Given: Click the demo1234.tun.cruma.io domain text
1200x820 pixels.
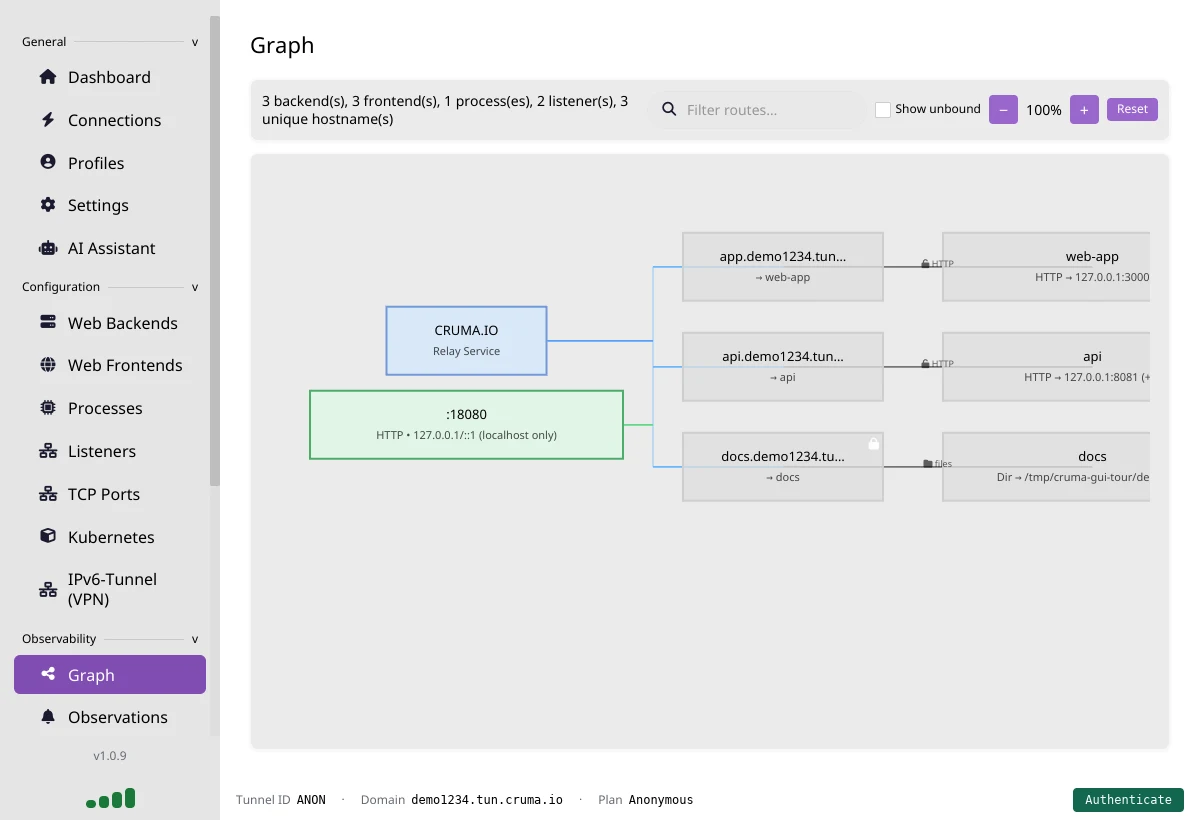Looking at the screenshot, I should point(487,800).
